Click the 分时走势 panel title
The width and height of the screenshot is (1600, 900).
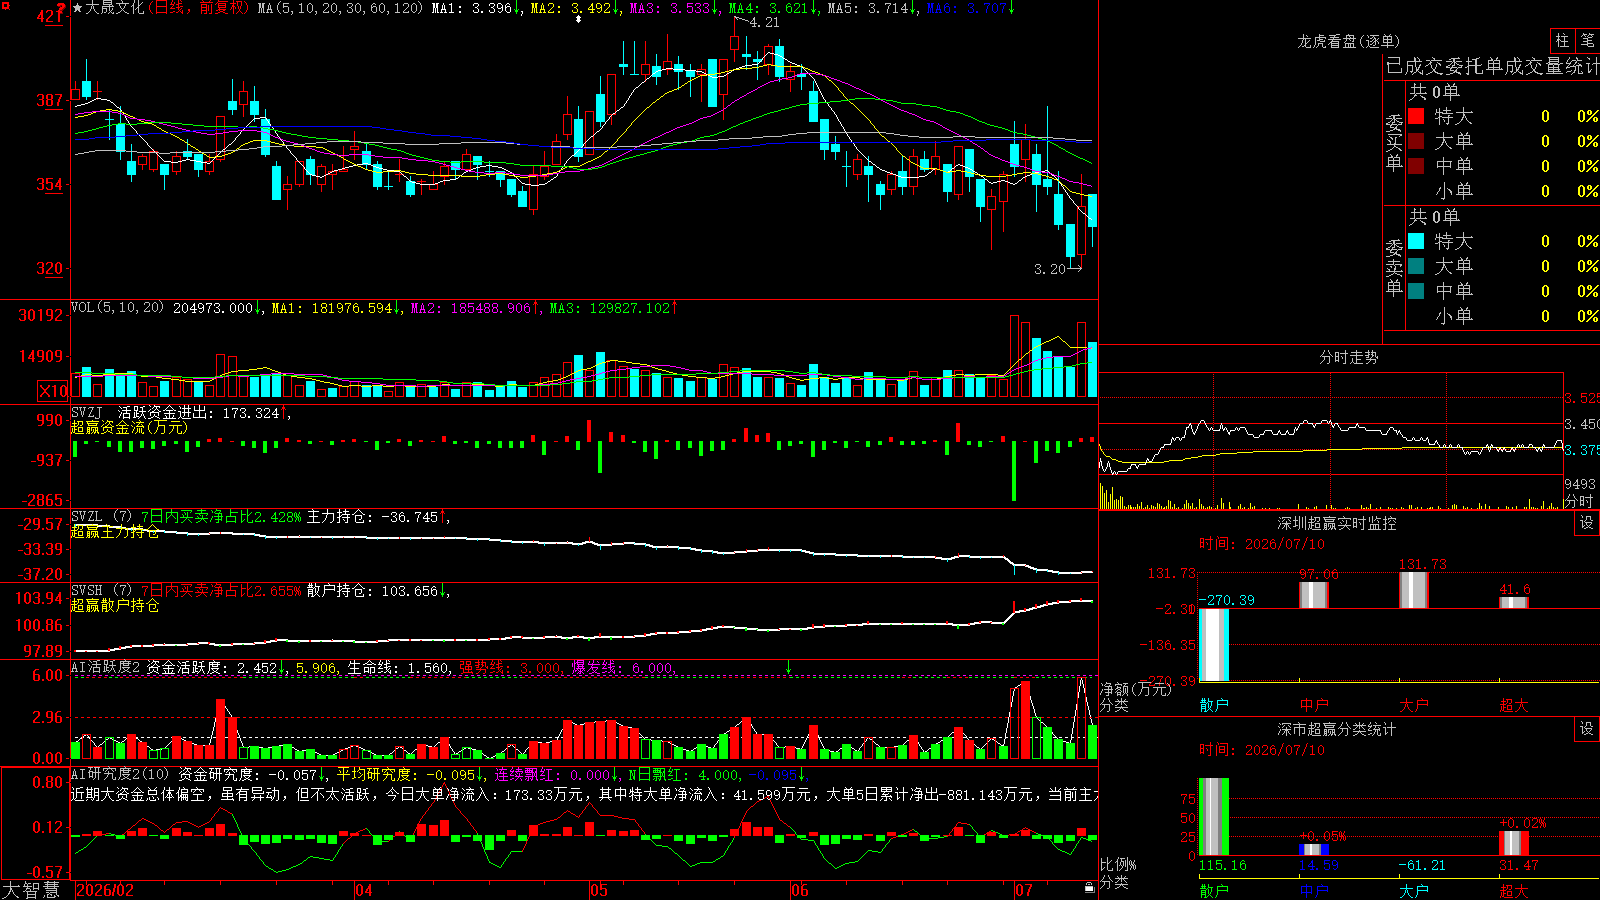(x=1348, y=357)
